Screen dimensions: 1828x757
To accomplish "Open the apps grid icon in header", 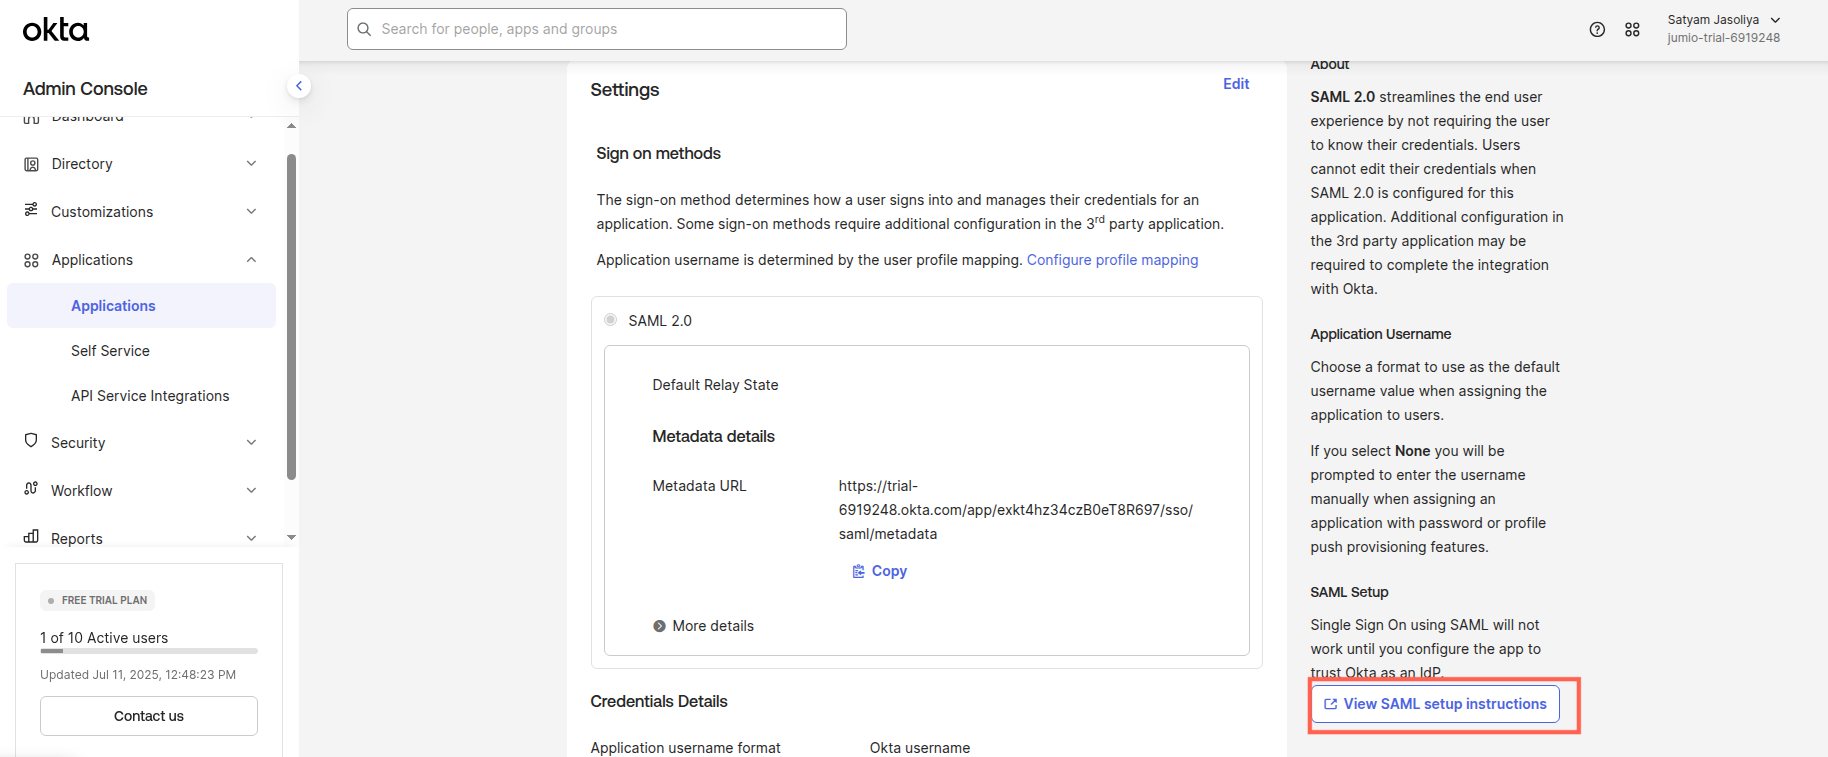I will pos(1632,30).
